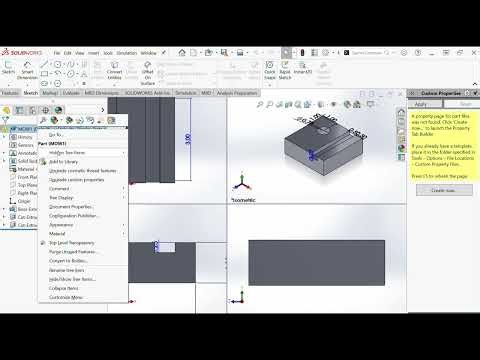Click Apply in Custom Properties pane
480x360 pixels.
coord(425,104)
